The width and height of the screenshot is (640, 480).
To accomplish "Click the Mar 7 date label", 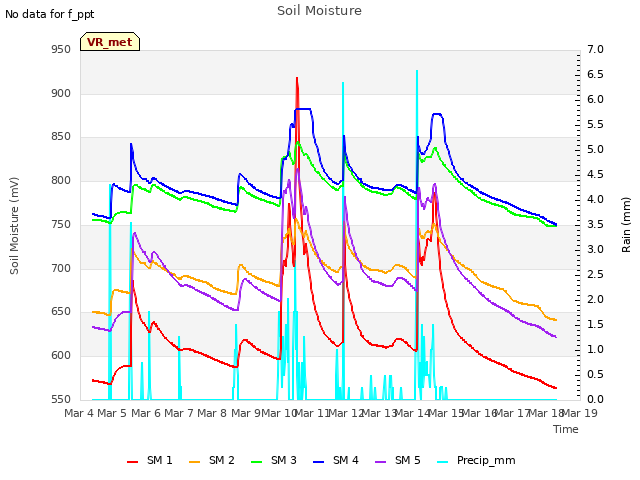I will (x=179, y=413).
